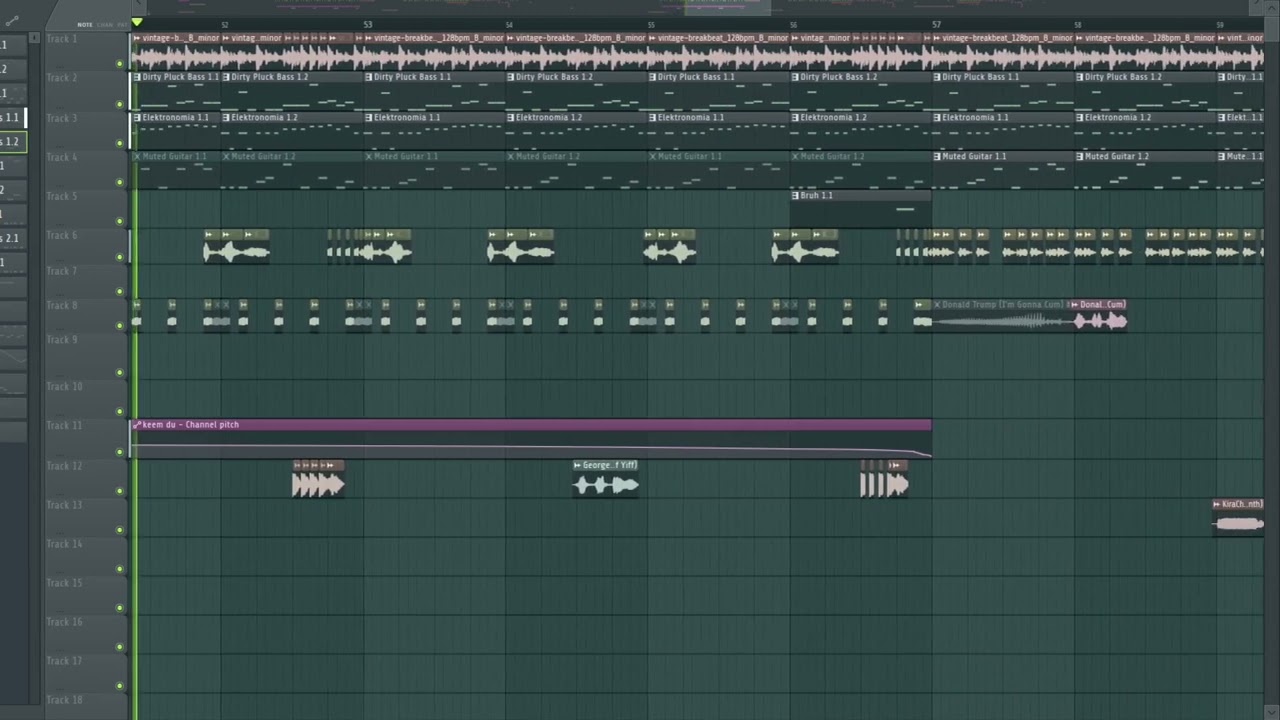Open clip menu of Dirty Pluck Bass 1.1 at bar 53
The image size is (1280, 720).
pos(369,77)
